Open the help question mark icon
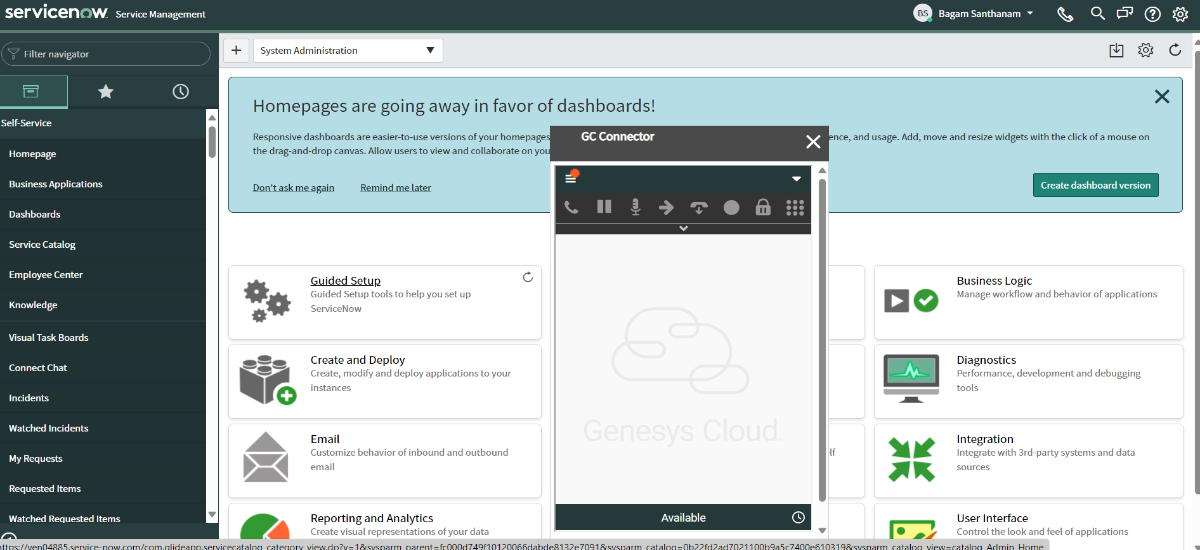The height and width of the screenshot is (550, 1200). [1153, 14]
